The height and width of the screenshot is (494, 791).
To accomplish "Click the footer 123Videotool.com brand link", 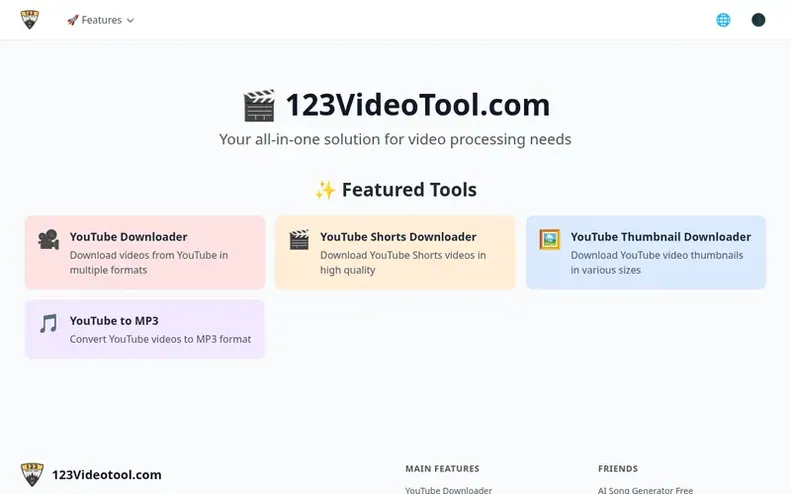I will (x=106, y=475).
